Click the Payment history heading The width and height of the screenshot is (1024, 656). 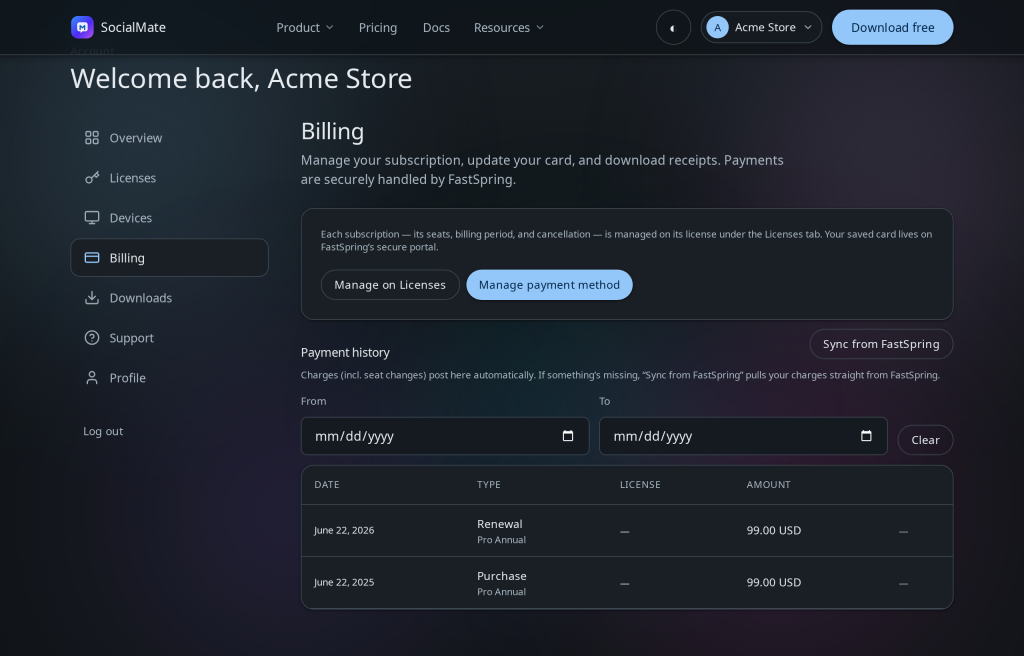point(345,353)
